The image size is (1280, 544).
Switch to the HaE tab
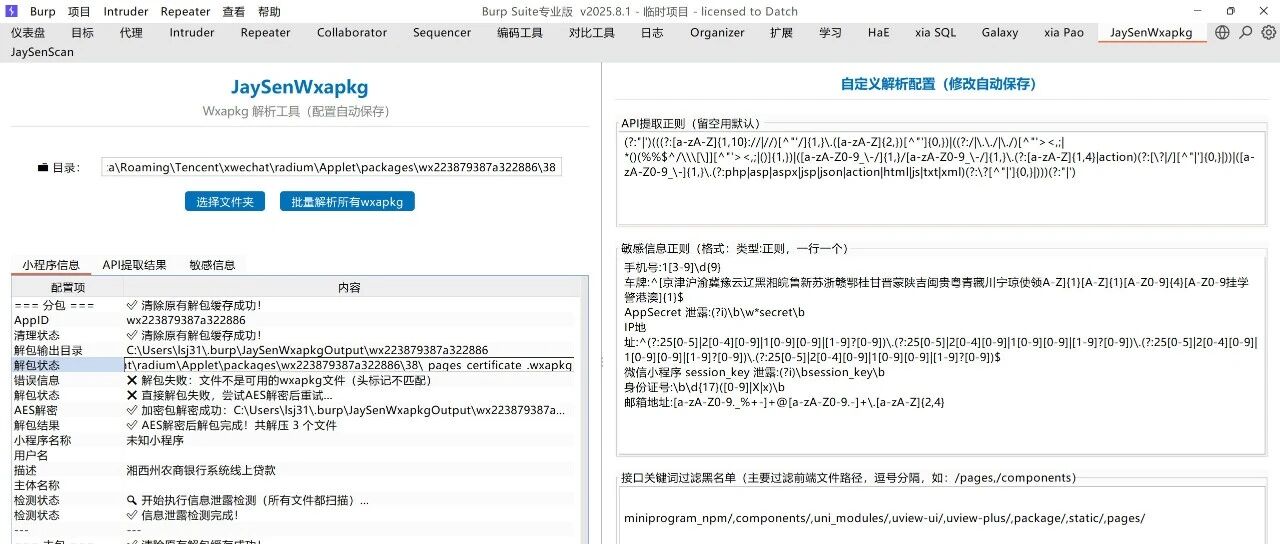coord(878,32)
